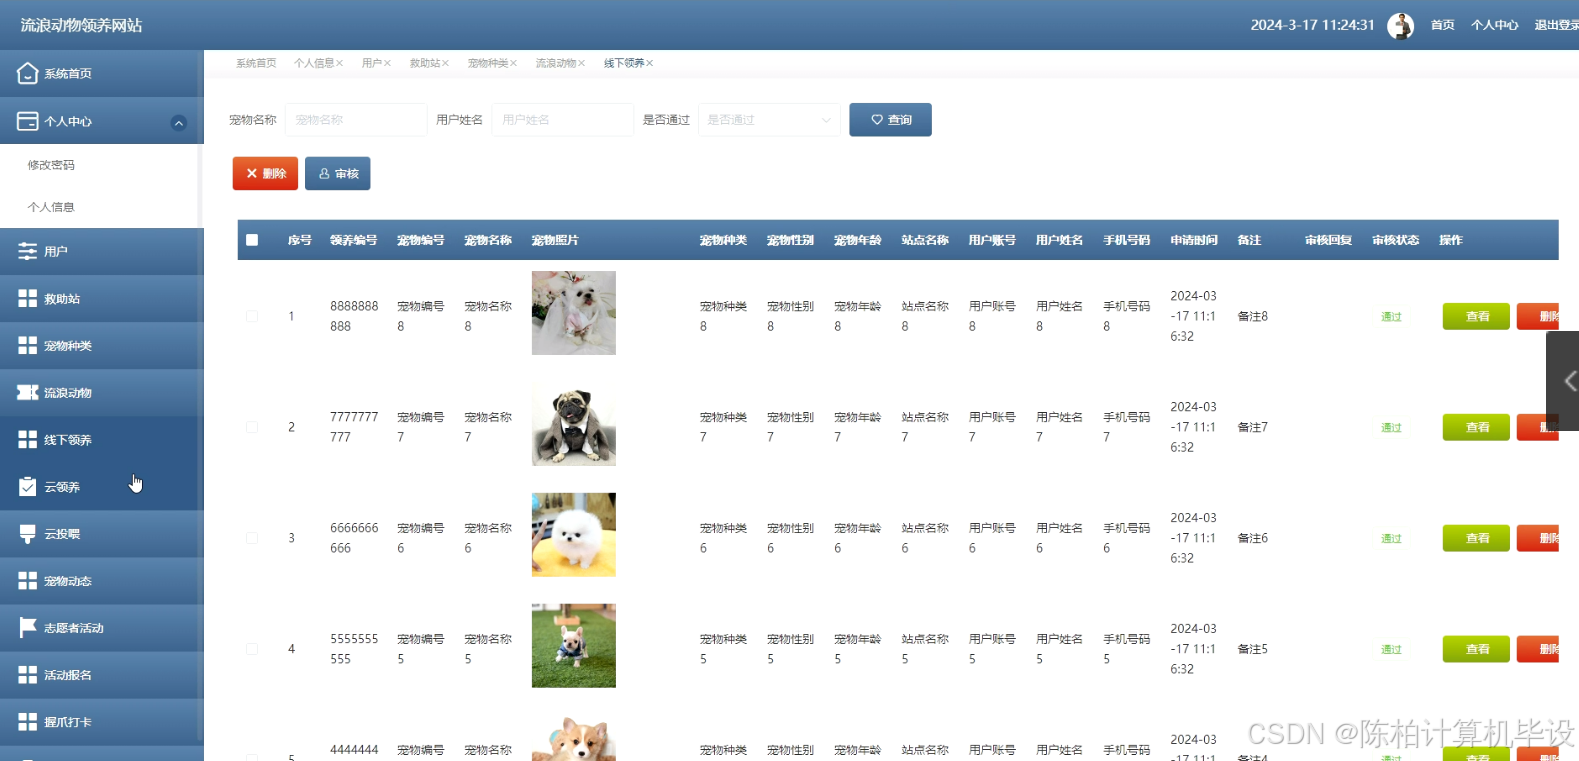The width and height of the screenshot is (1579, 761).
Task: Check the checkbox for row 3
Action: point(252,538)
